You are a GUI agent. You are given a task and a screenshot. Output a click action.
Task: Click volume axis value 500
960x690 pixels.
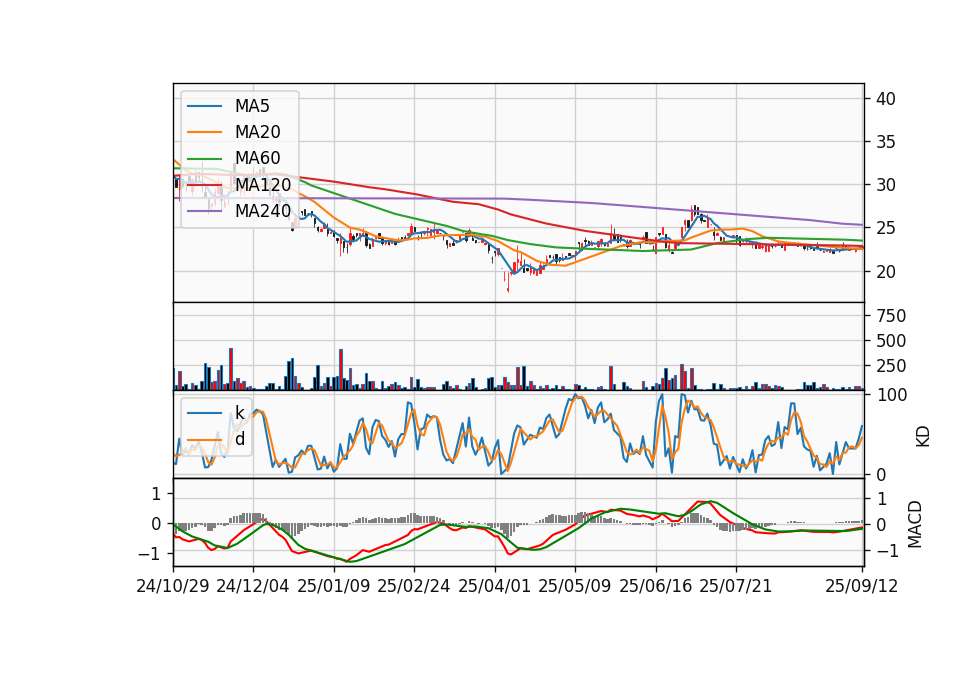[x=891, y=341]
